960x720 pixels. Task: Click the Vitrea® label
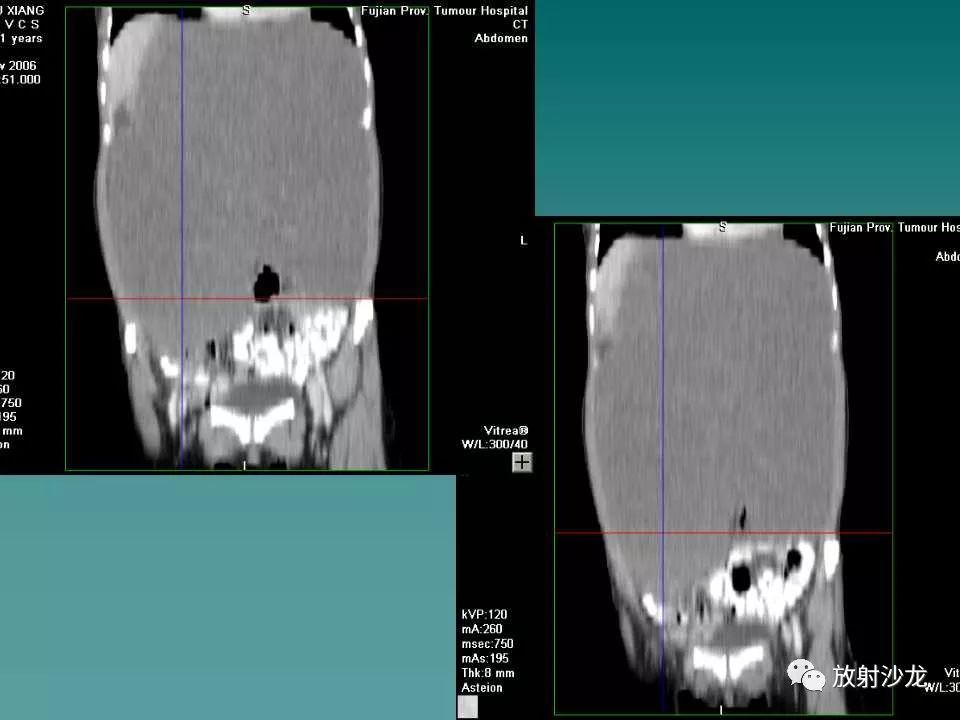point(506,430)
